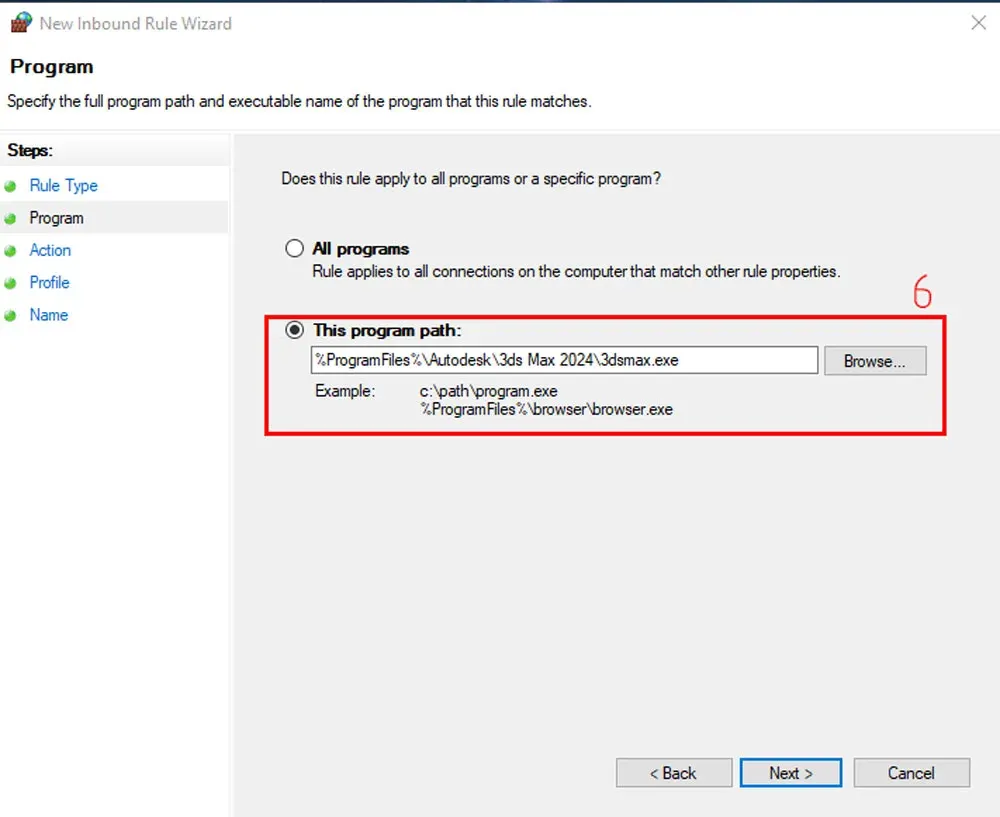Go to the Name step
Screen dimensions: 1000x817
[x=48, y=314]
